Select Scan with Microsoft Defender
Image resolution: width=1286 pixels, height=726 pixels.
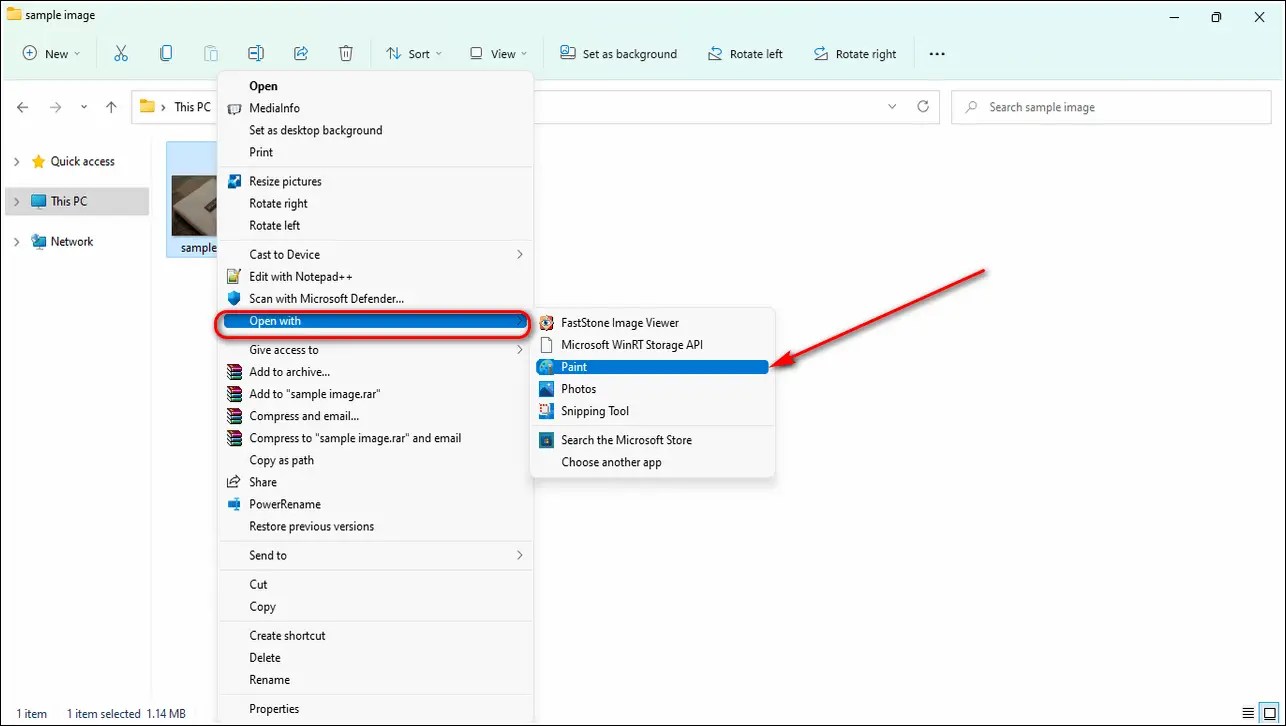point(374,299)
